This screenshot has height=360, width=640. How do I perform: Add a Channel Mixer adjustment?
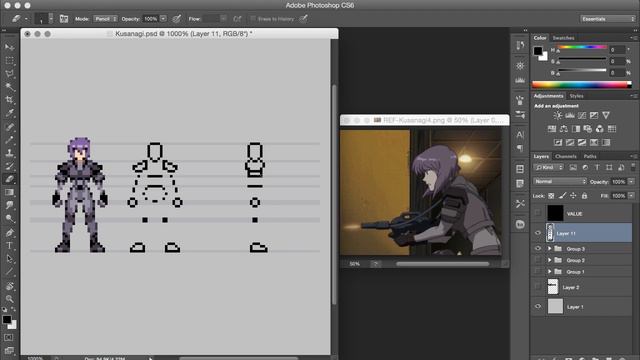[x=600, y=129]
